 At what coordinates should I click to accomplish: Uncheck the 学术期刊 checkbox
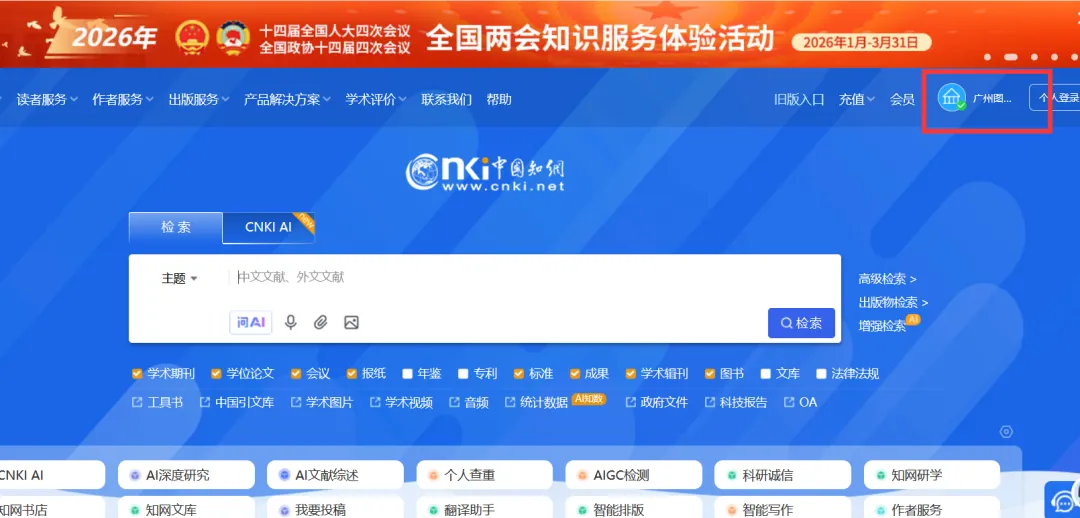[136, 374]
